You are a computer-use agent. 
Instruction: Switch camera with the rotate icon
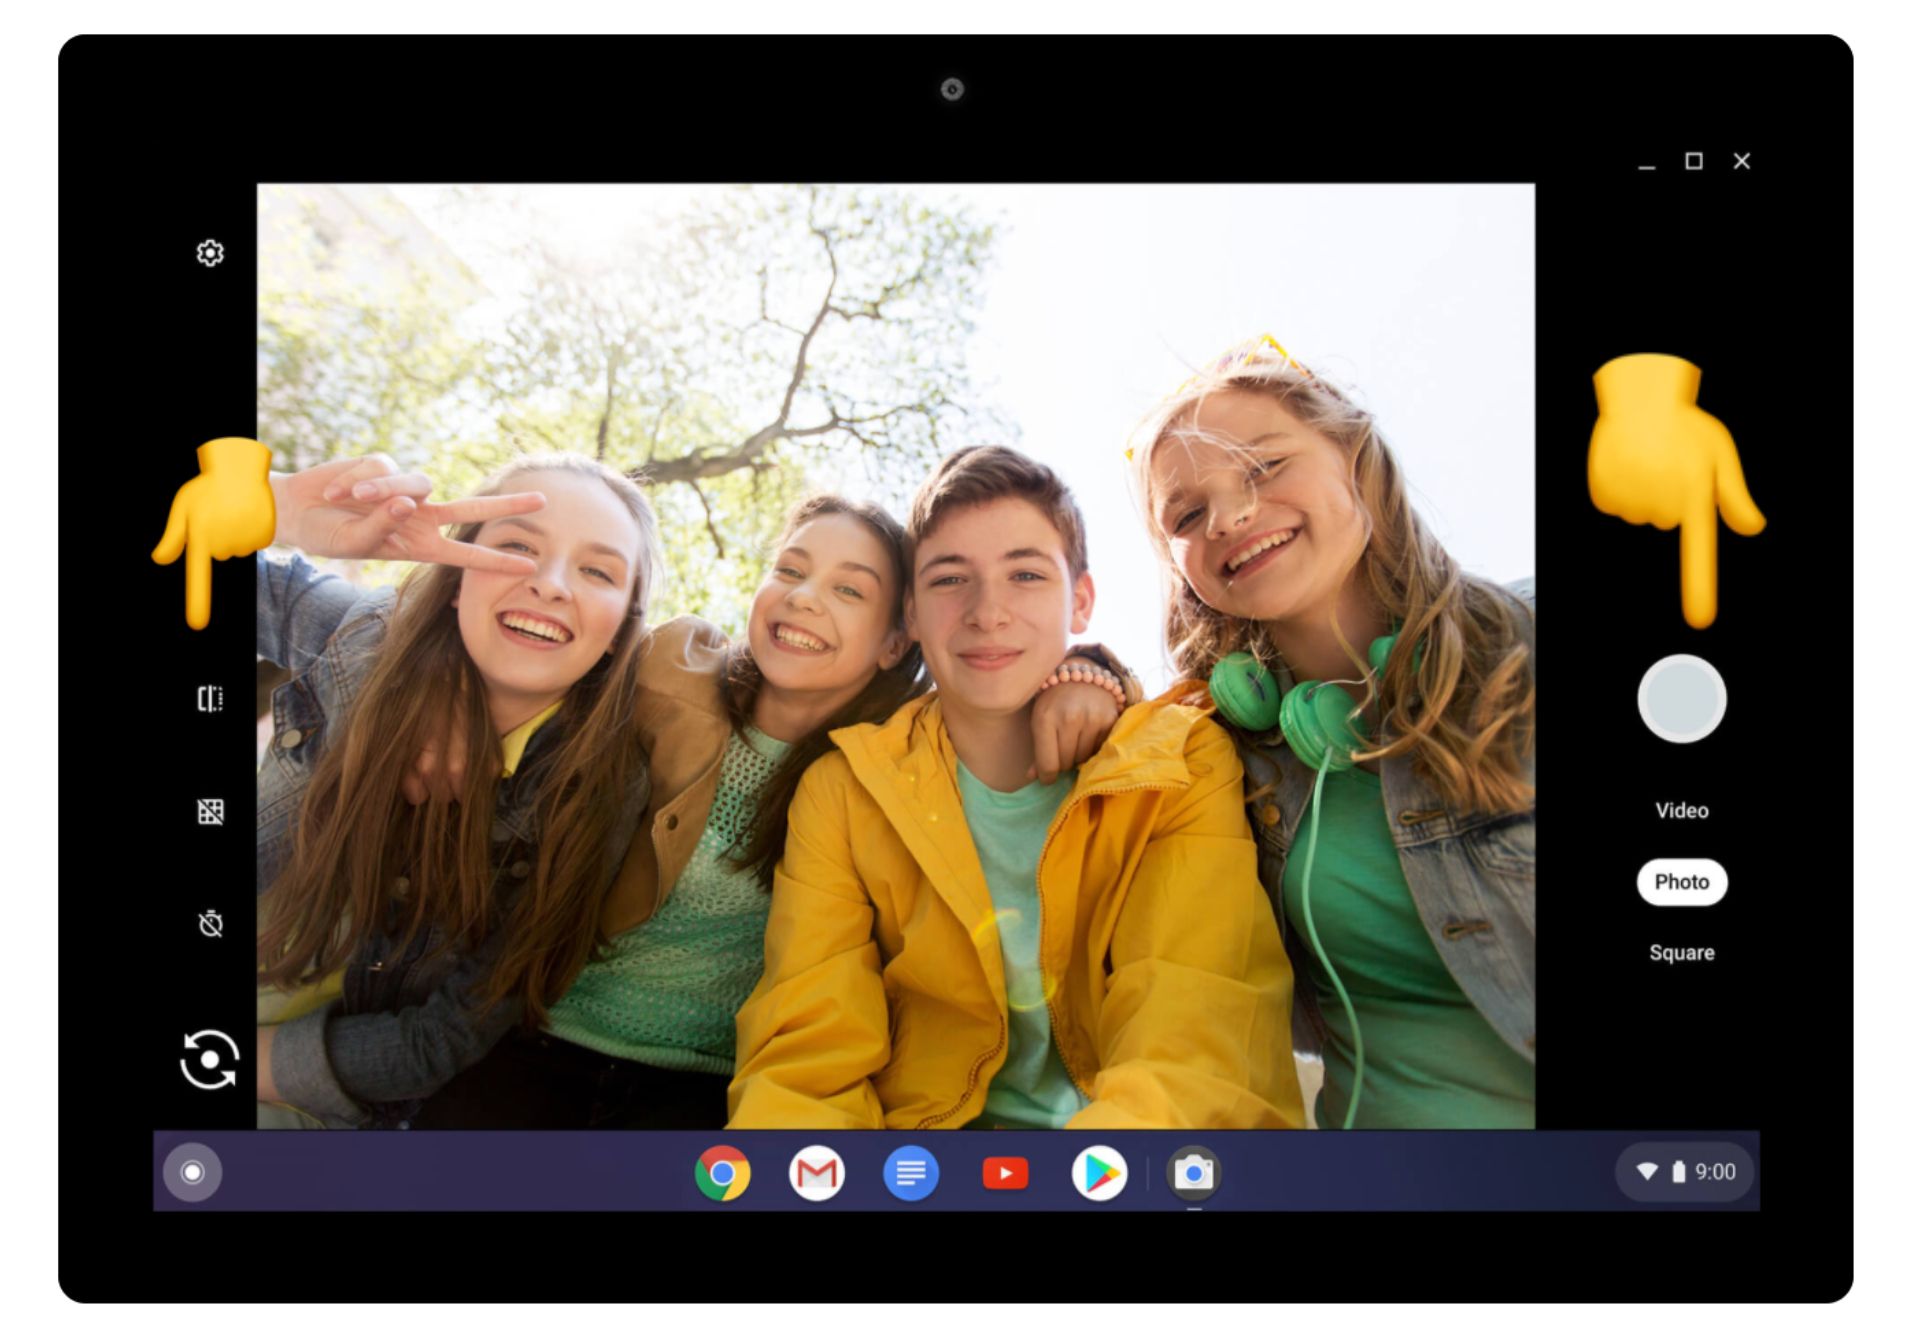pyautogui.click(x=209, y=1059)
